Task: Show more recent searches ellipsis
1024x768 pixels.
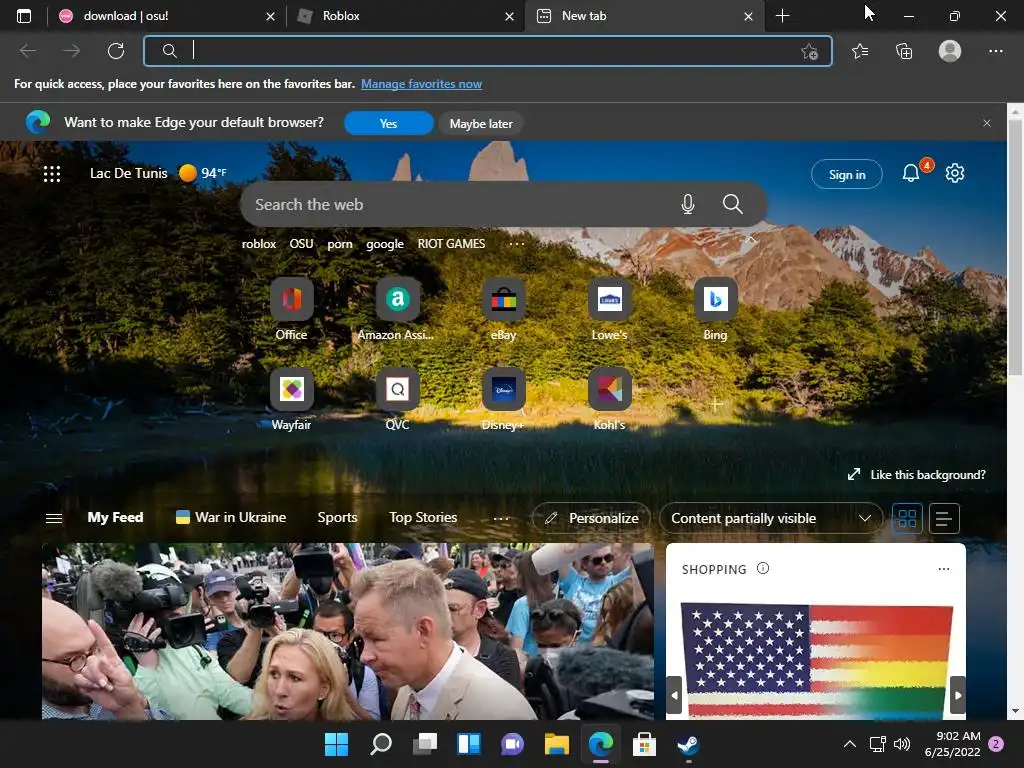Action: pos(517,244)
